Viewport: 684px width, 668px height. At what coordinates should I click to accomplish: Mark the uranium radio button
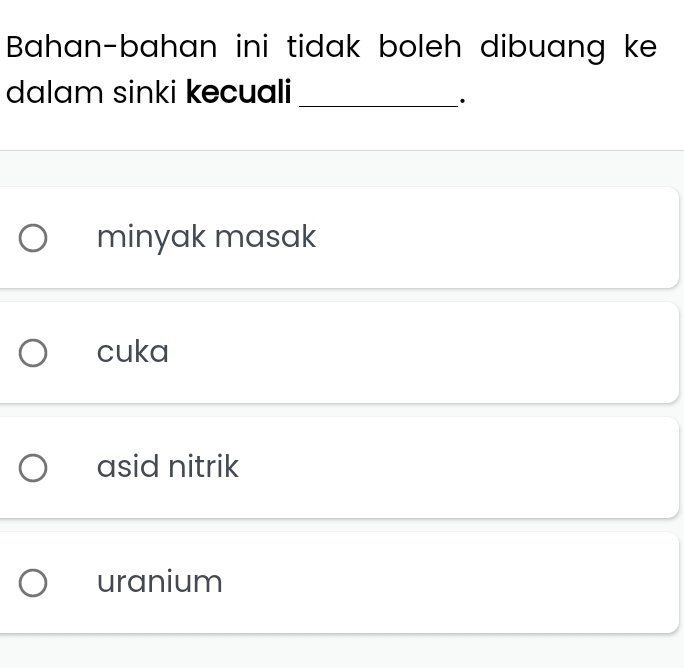[33, 583]
